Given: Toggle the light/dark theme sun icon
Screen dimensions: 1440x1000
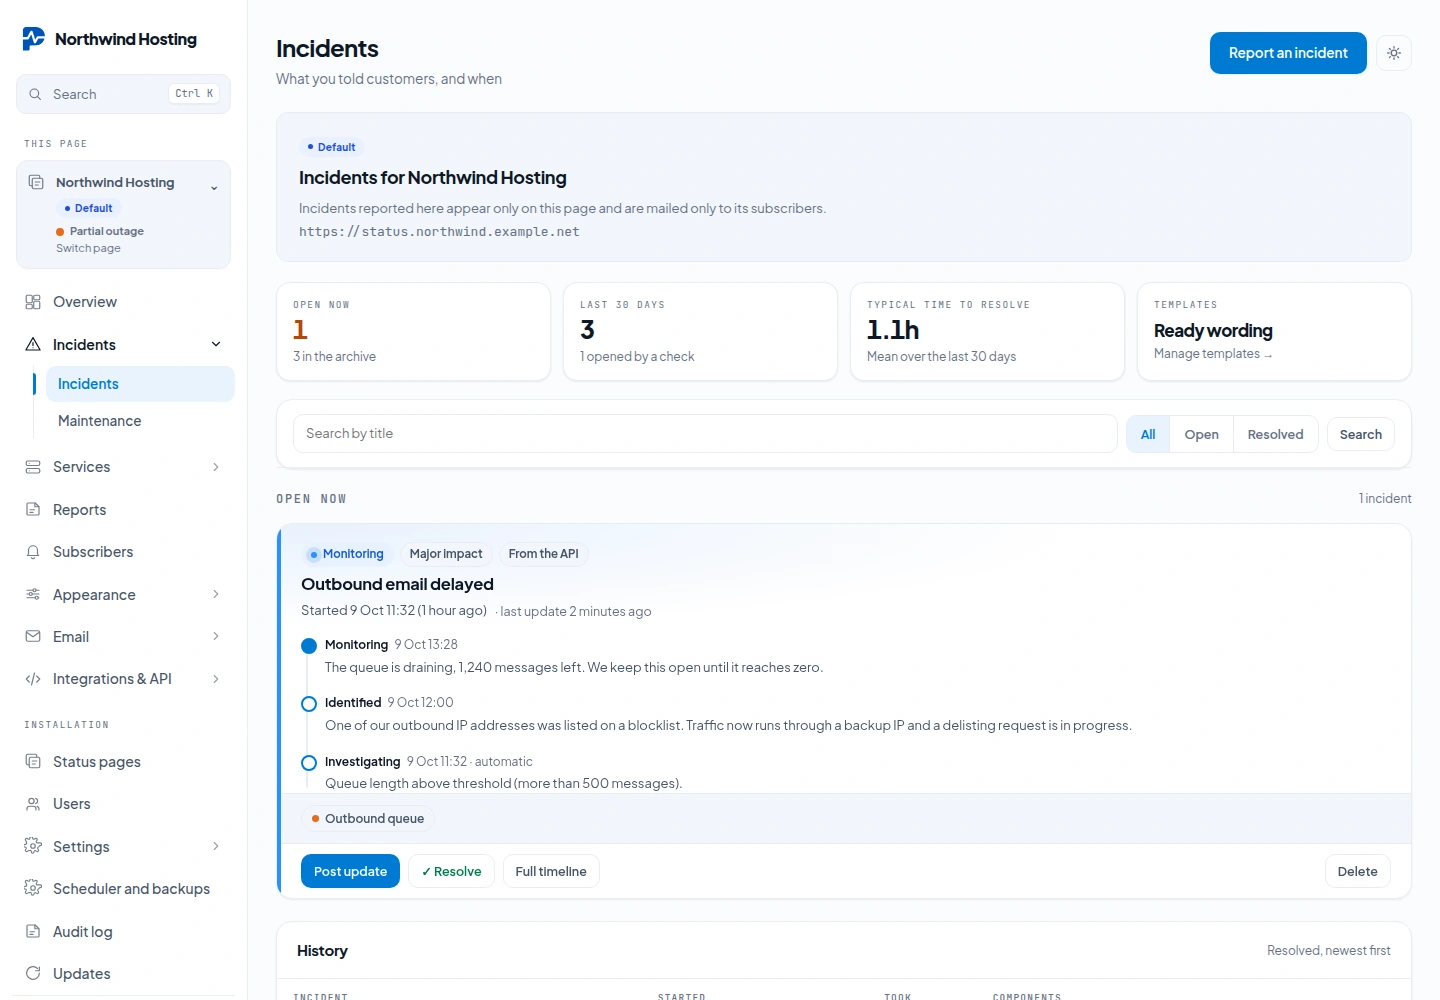Looking at the screenshot, I should pyautogui.click(x=1394, y=53).
